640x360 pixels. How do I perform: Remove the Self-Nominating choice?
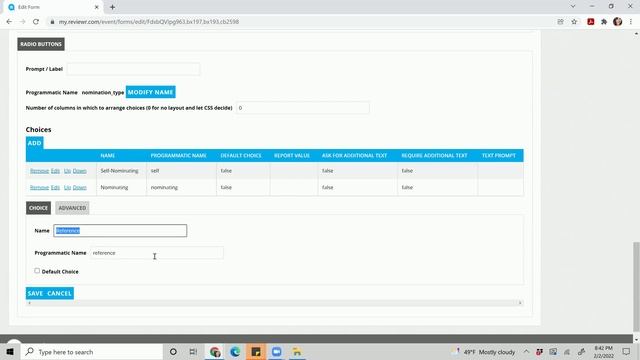[x=39, y=171]
